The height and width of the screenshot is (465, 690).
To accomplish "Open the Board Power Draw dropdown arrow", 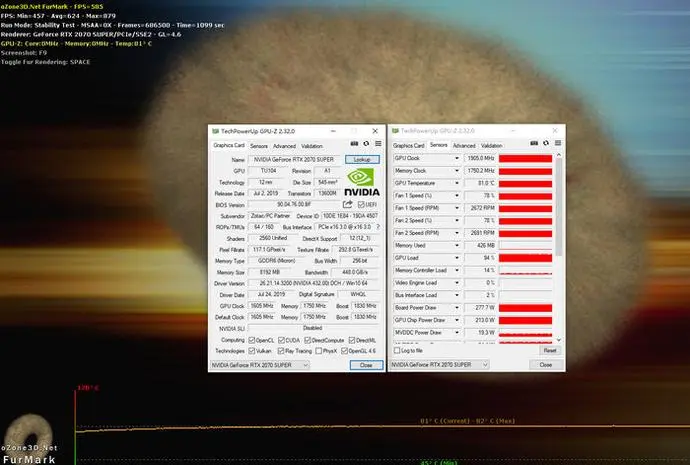I will click(x=456, y=308).
